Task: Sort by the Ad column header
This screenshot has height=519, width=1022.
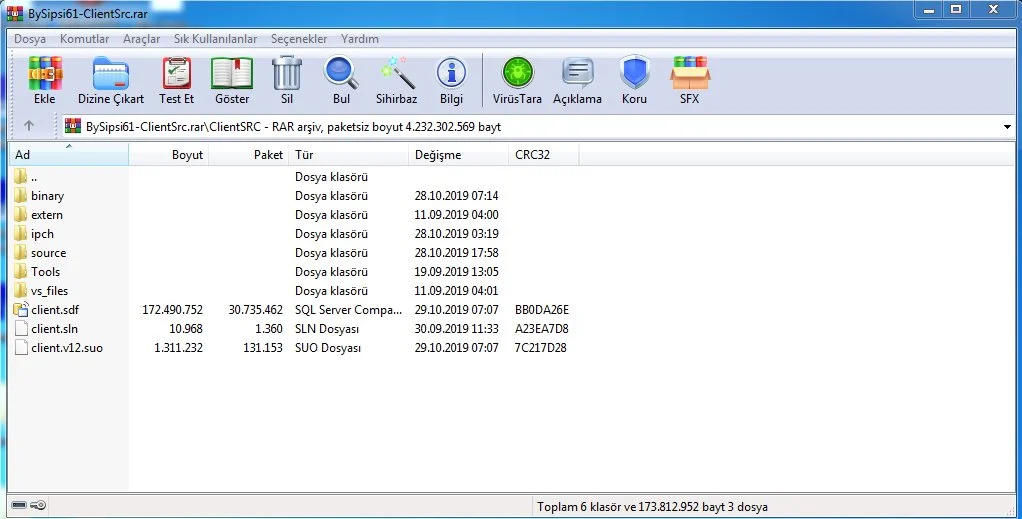Action: (x=68, y=155)
